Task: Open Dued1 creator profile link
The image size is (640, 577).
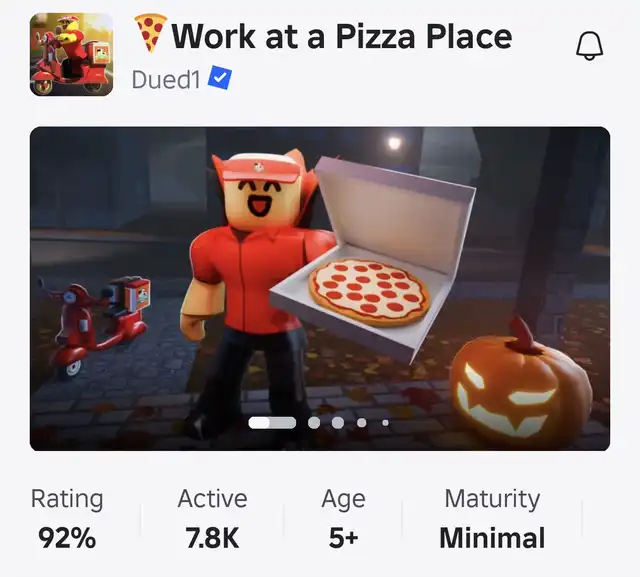Action: 166,79
